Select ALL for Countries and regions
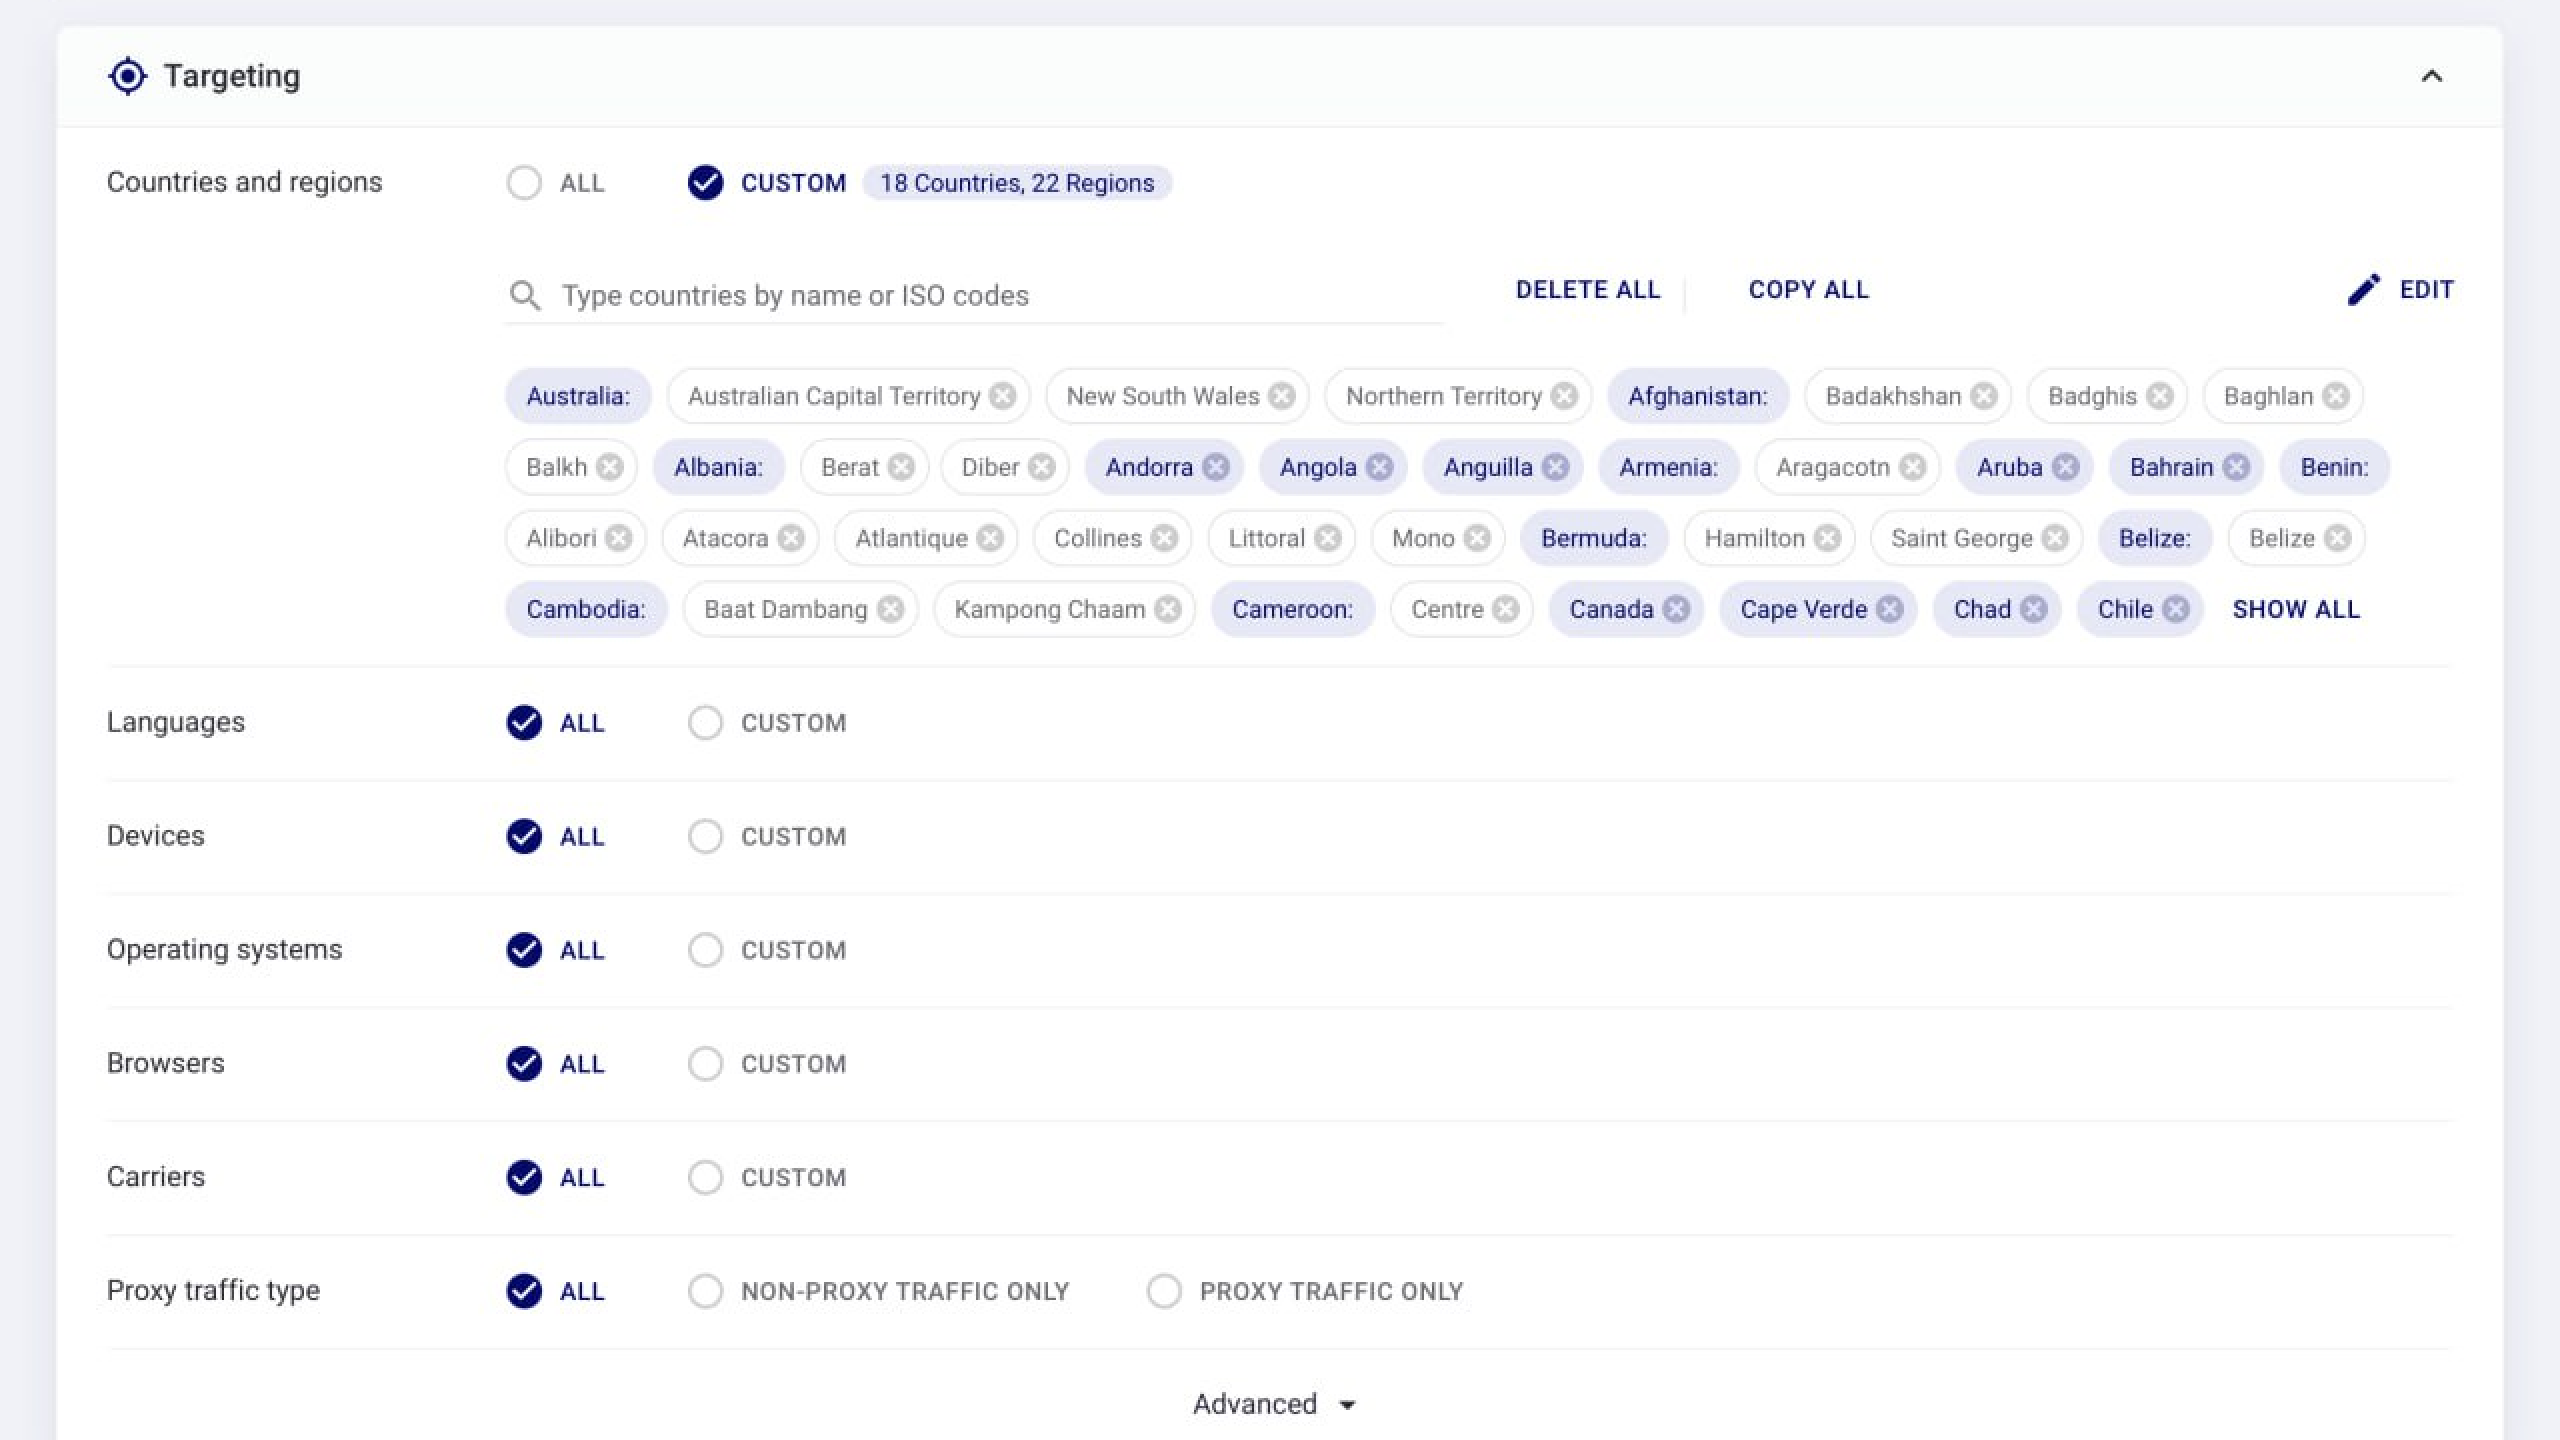This screenshot has height=1440, width=2560. pyautogui.click(x=524, y=183)
